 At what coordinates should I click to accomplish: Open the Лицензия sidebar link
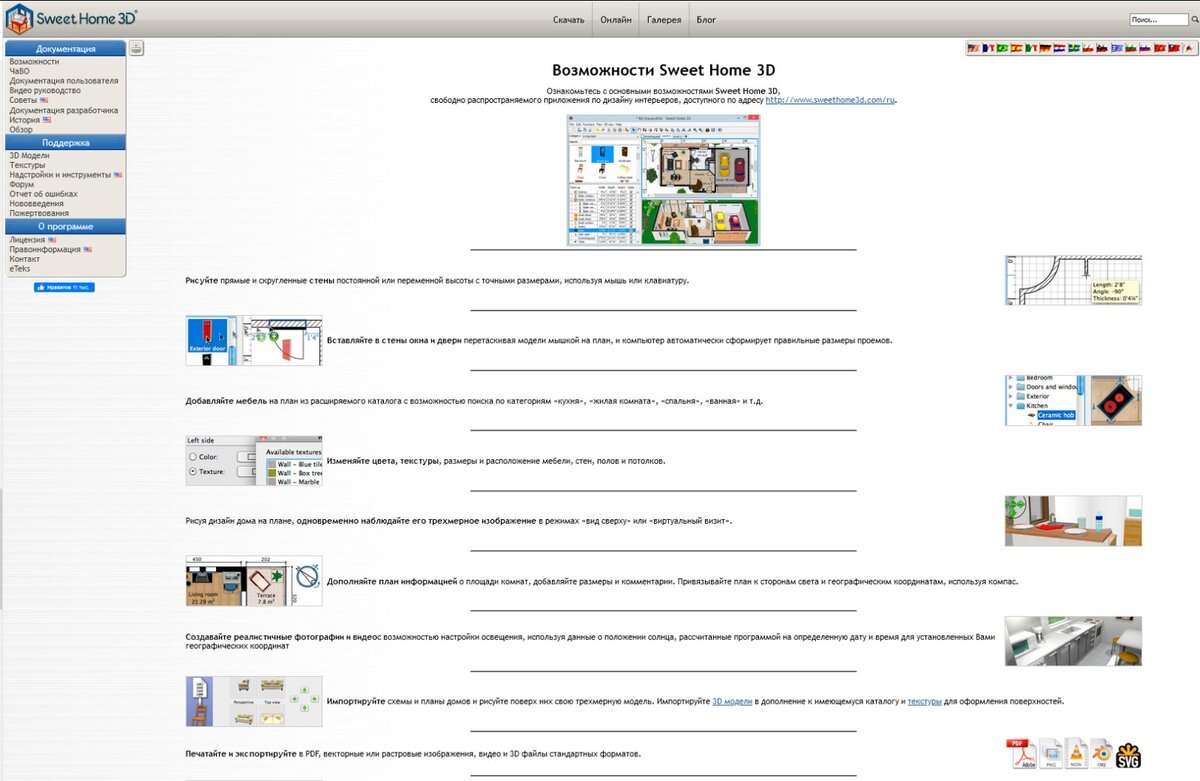tap(27, 240)
